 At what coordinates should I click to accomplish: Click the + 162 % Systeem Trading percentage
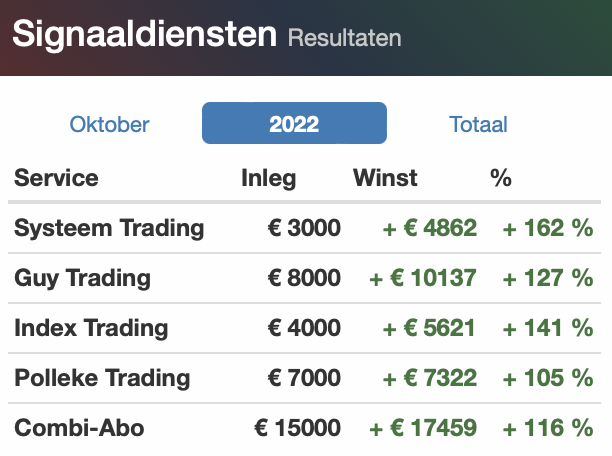click(x=548, y=228)
